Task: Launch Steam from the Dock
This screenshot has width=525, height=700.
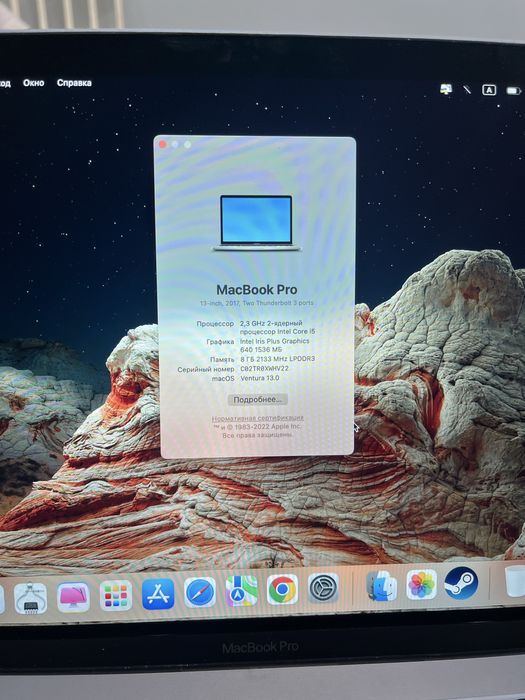Action: click(461, 583)
